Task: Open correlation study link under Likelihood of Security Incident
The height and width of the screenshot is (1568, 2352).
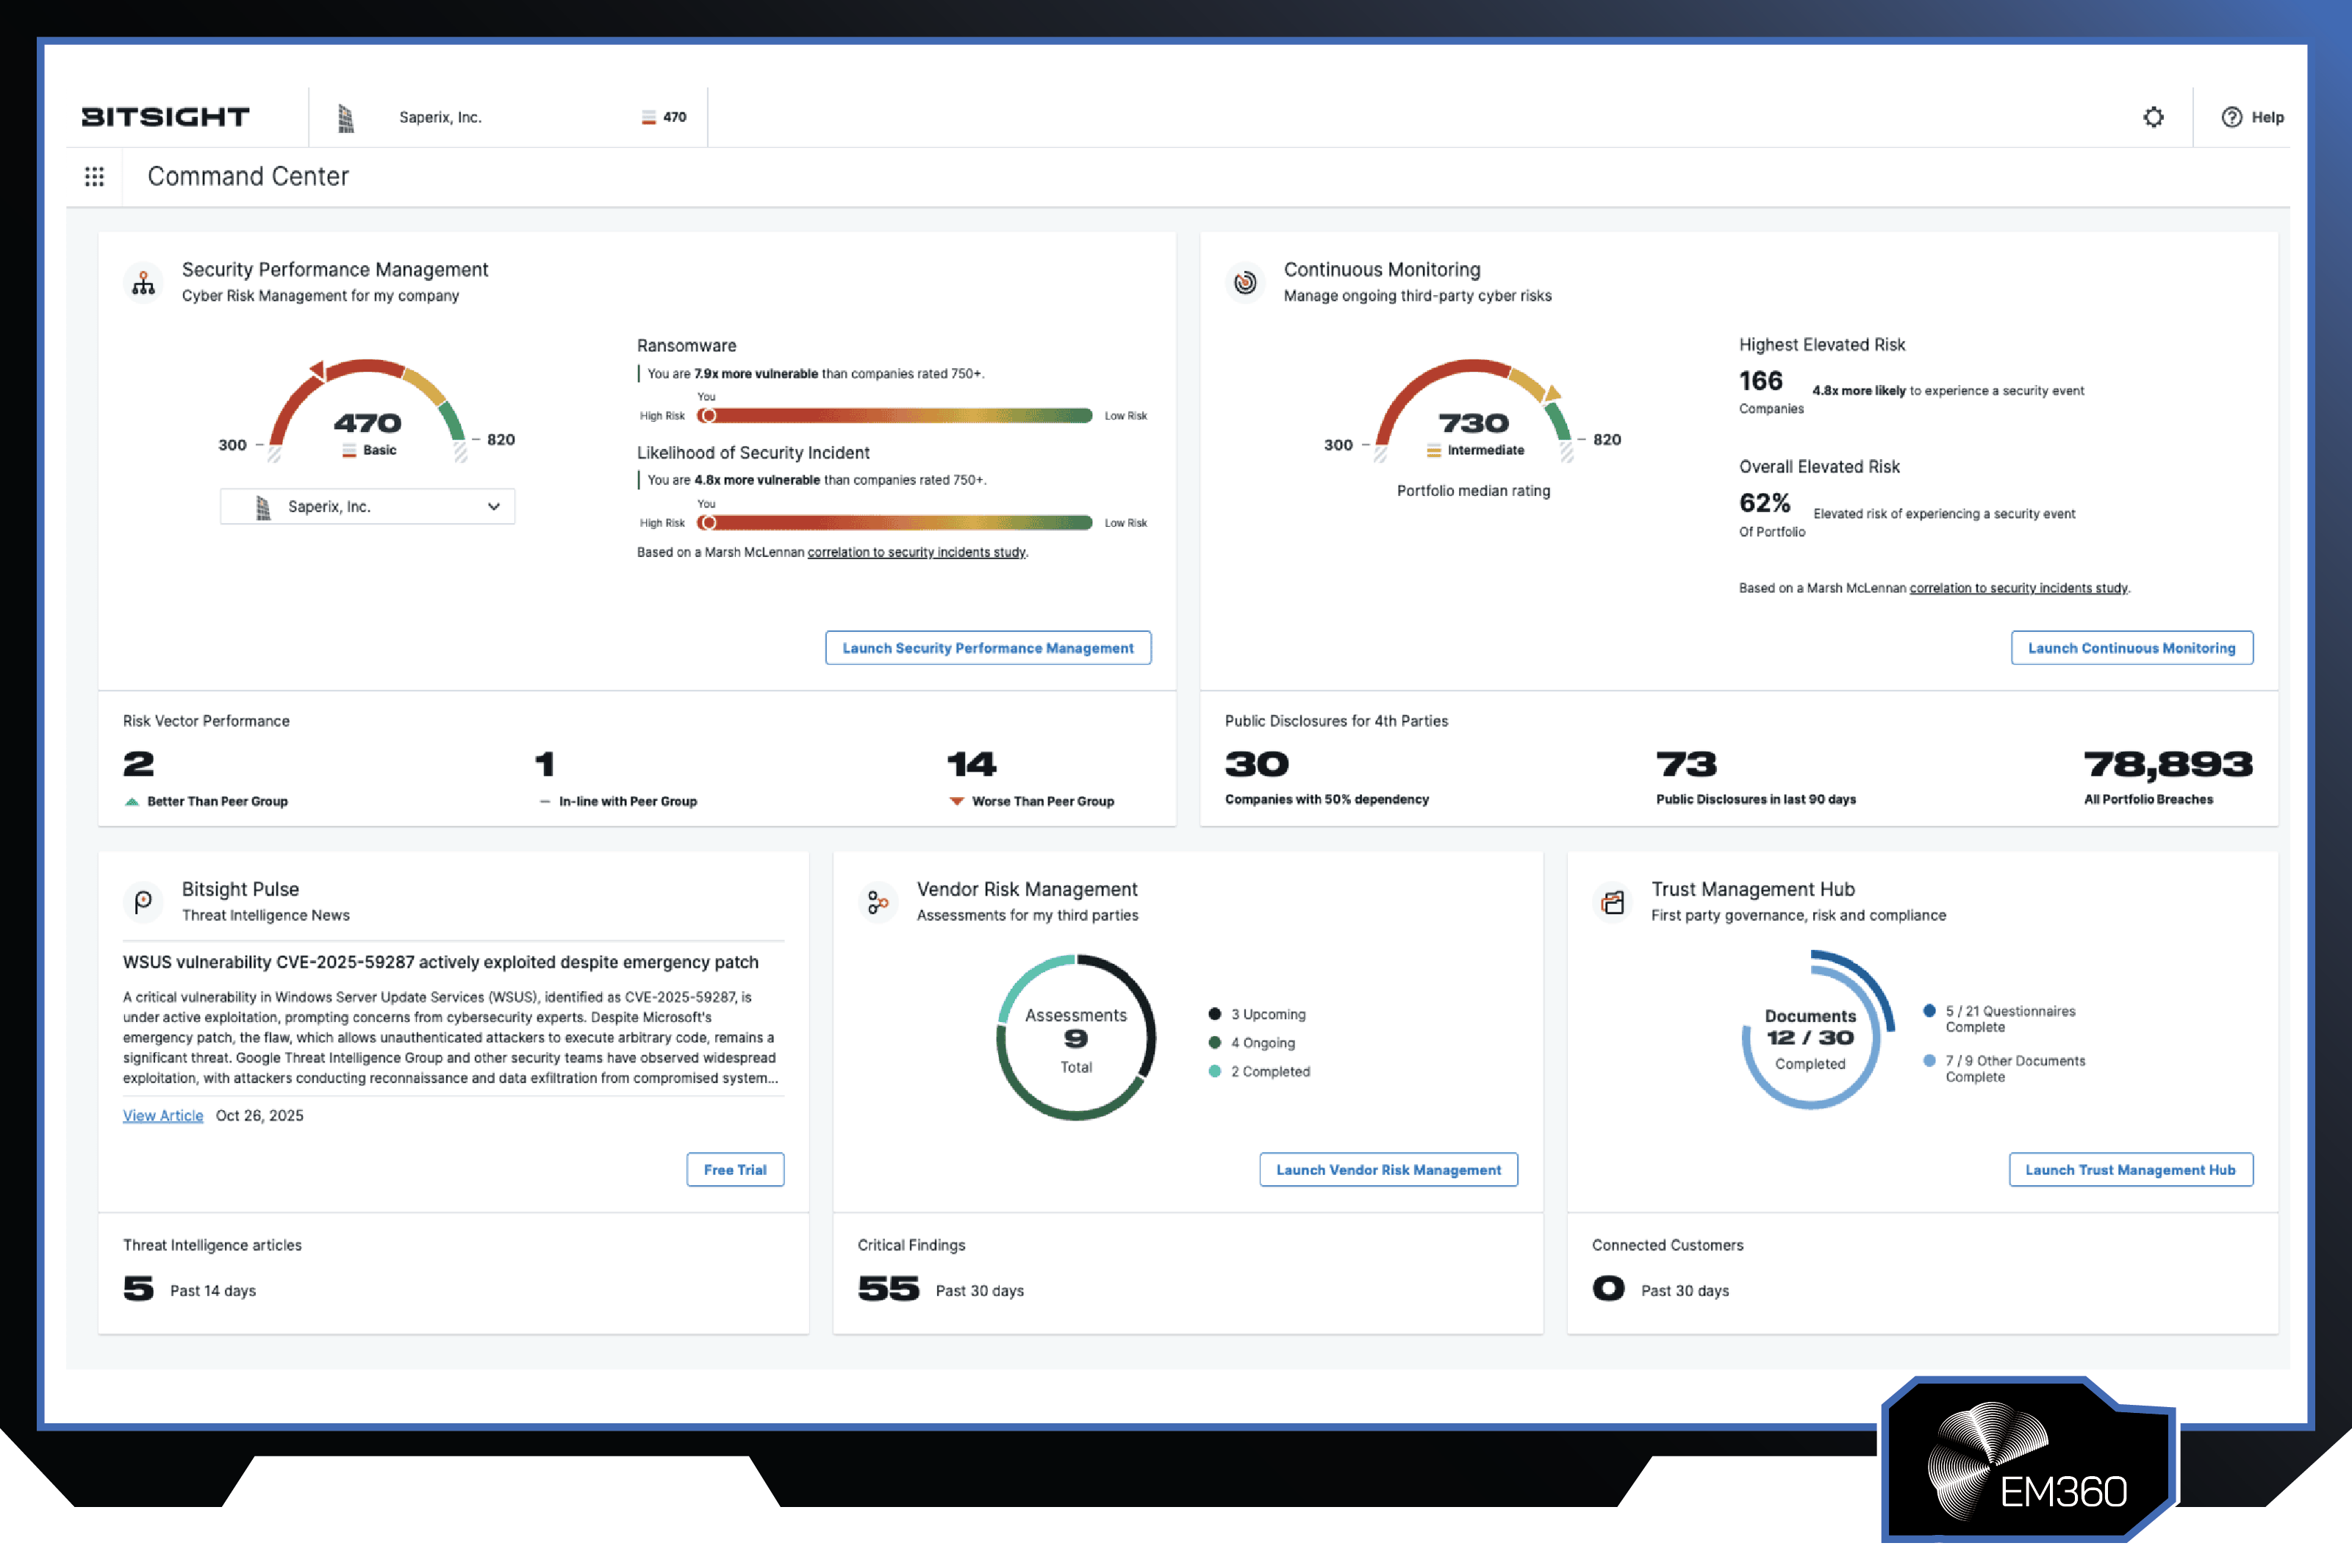Action: (916, 552)
